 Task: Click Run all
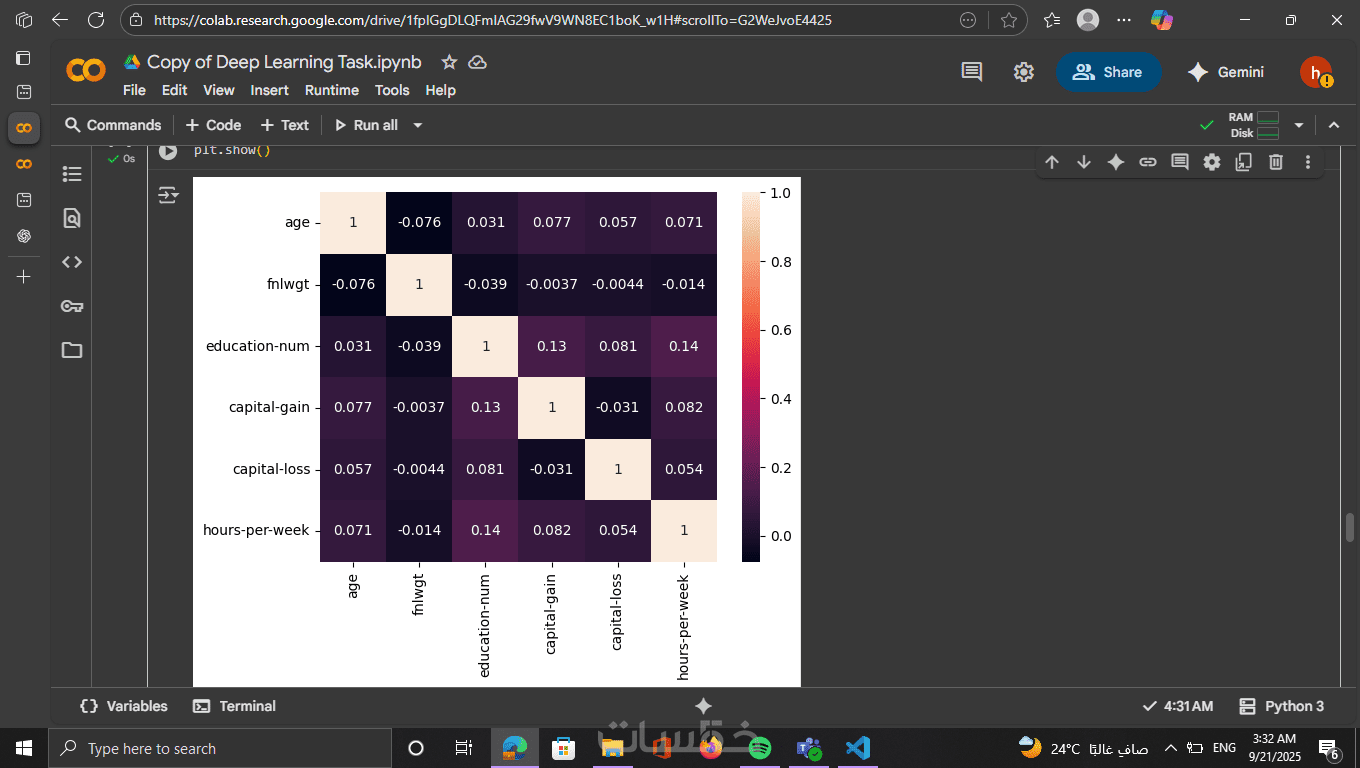pyautogui.click(x=366, y=125)
